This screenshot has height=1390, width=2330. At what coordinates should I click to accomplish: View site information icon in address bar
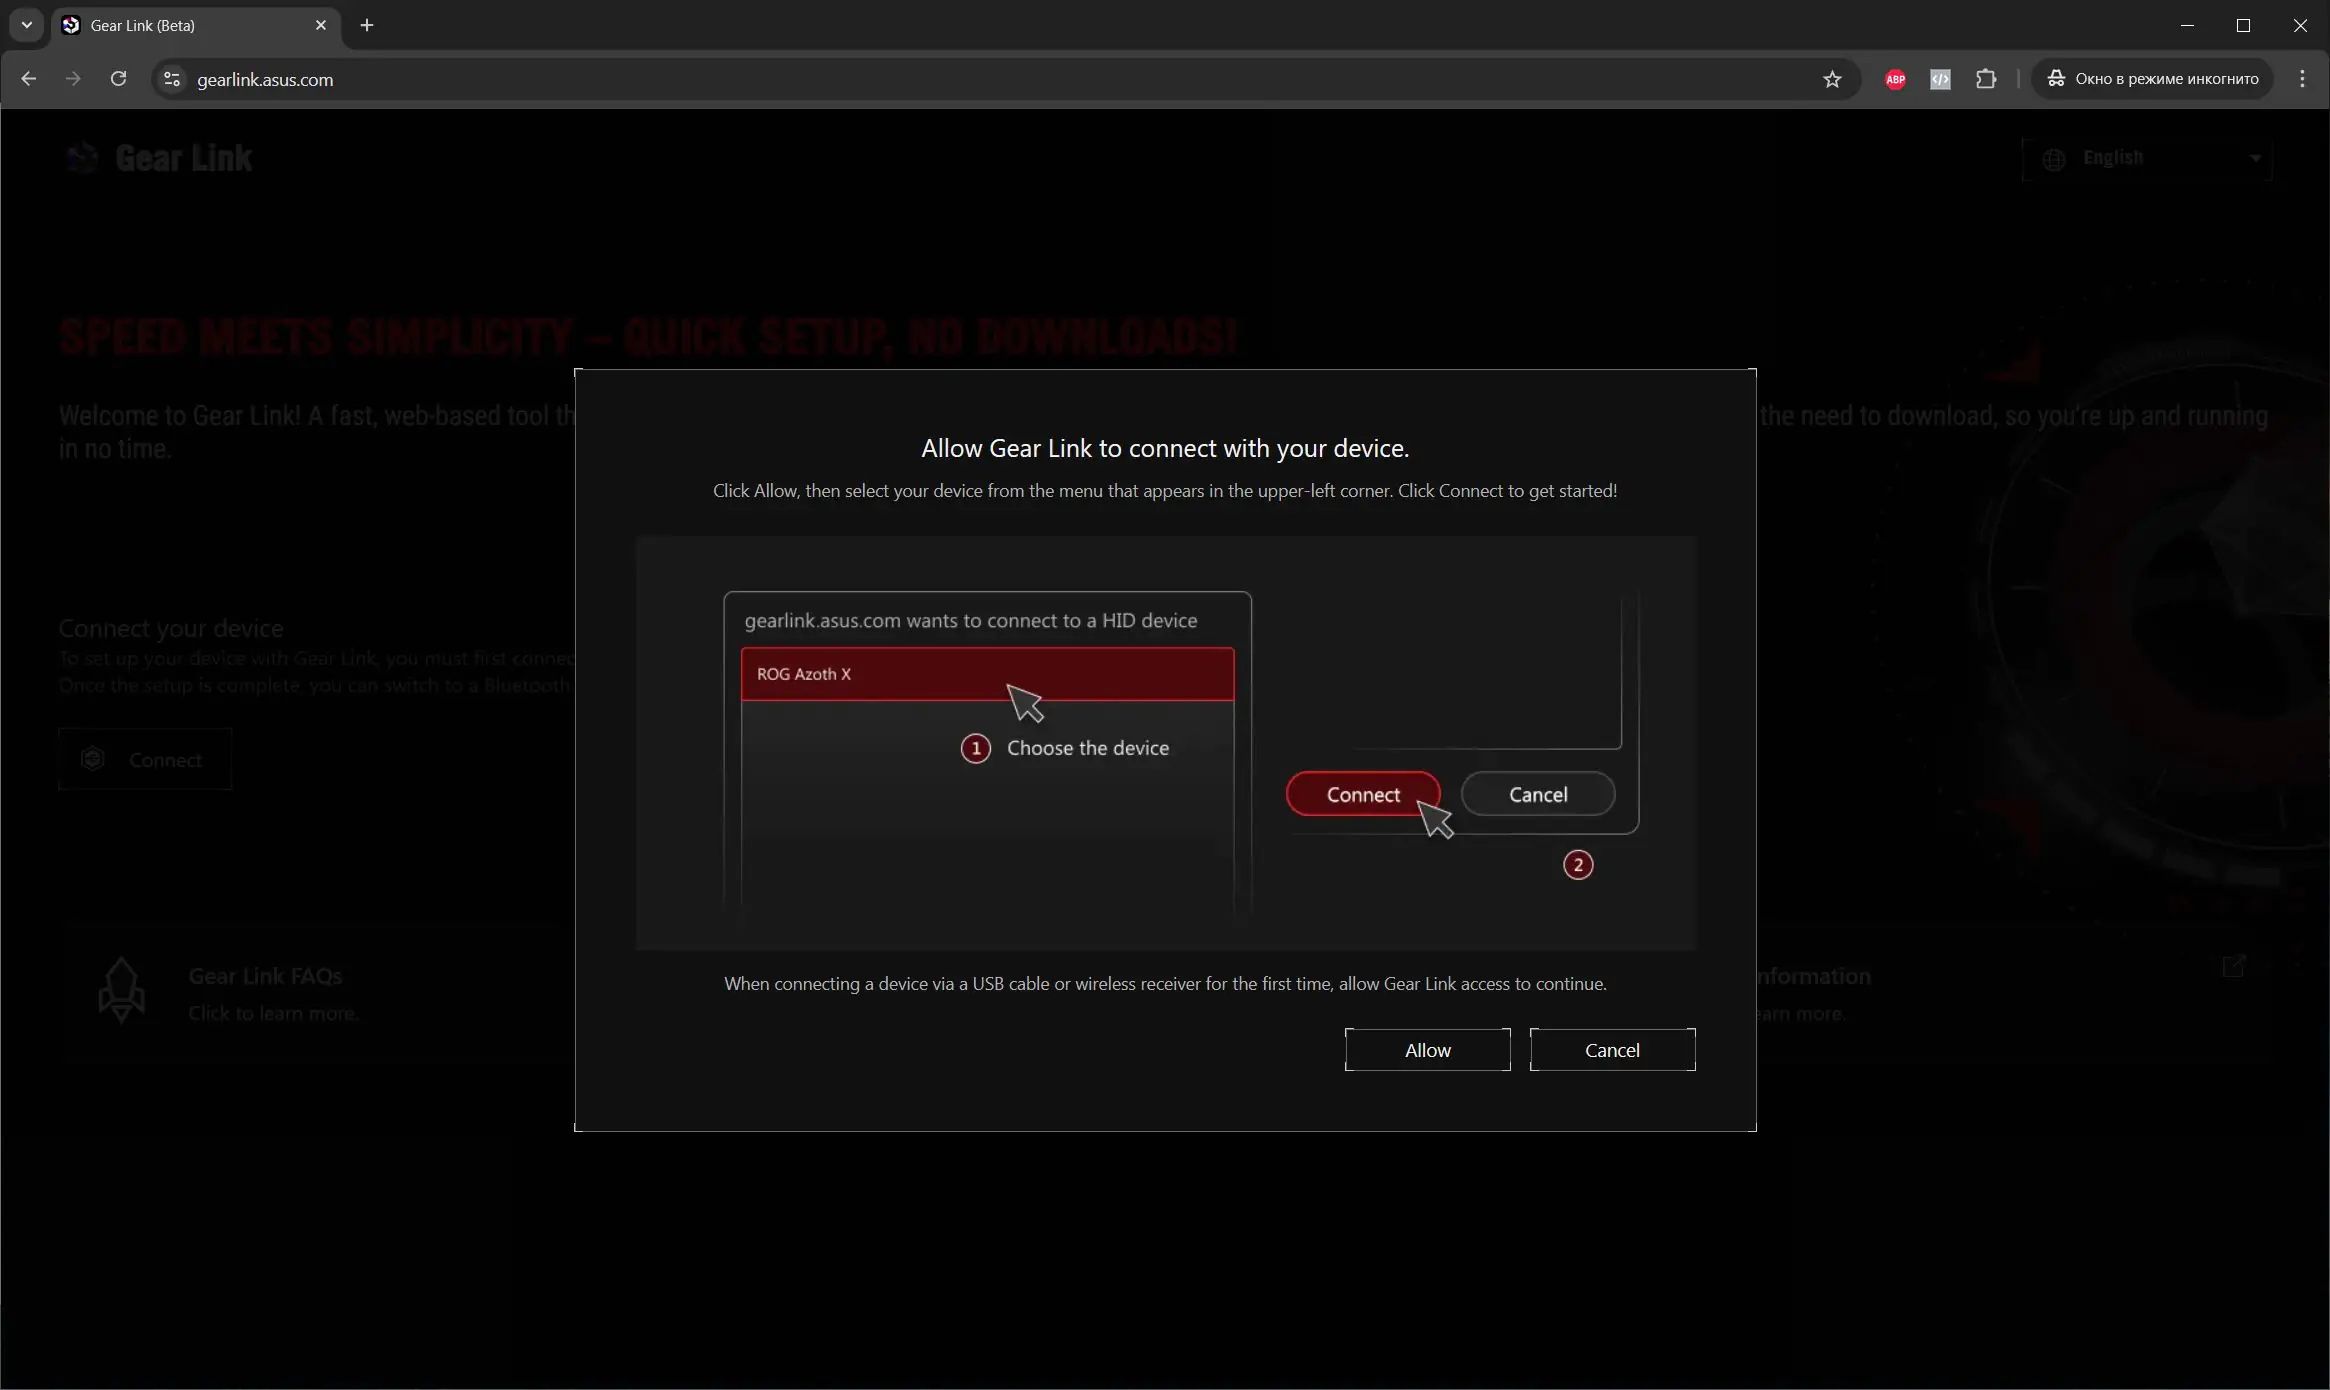[172, 79]
